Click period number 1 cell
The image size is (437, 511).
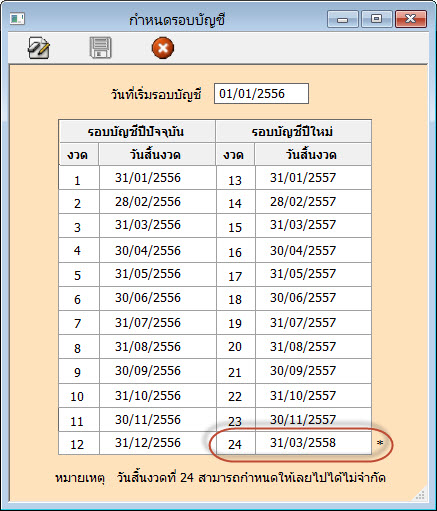click(79, 178)
